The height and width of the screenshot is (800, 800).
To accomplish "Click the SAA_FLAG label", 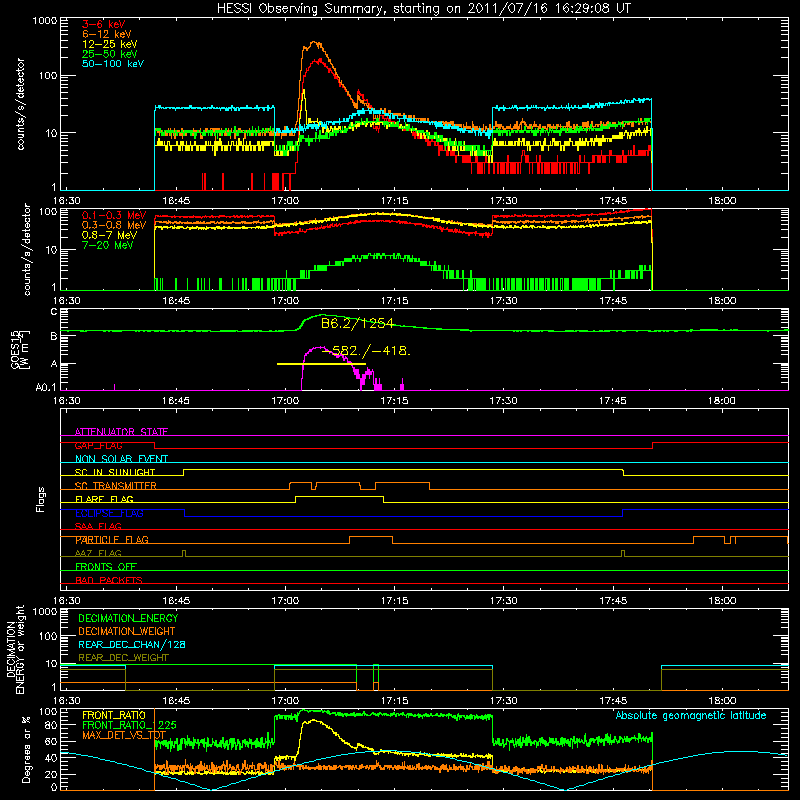I will pos(98,526).
